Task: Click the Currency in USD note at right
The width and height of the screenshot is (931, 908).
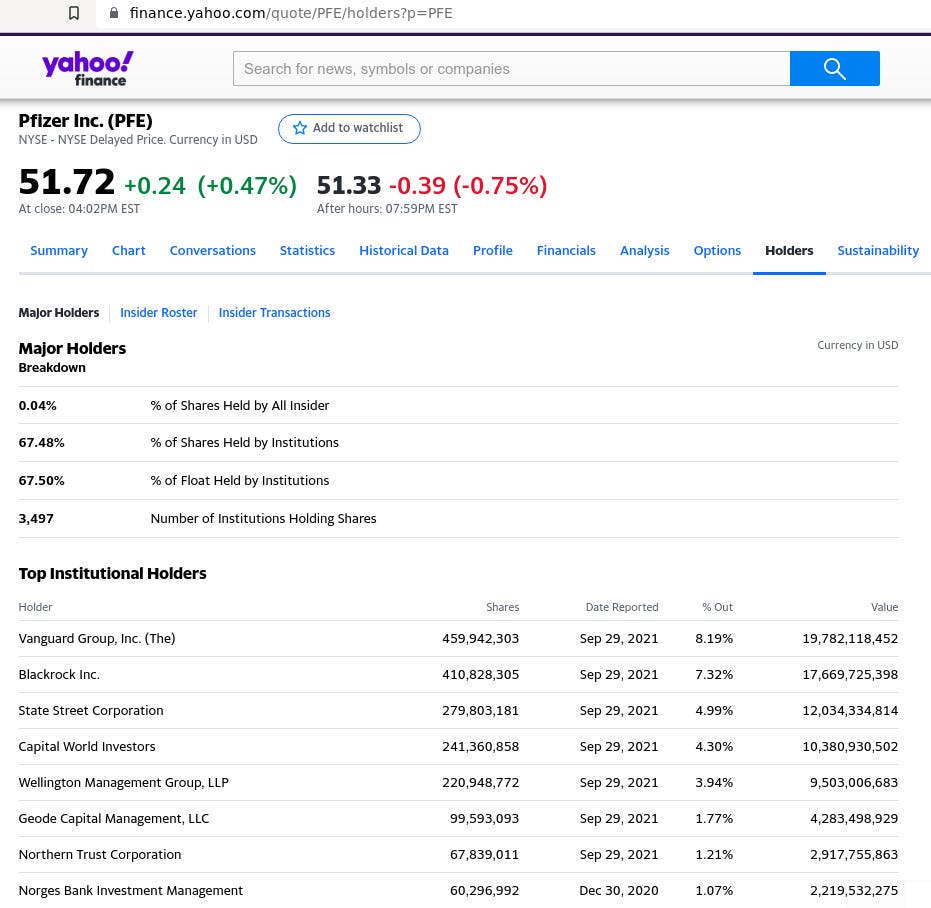Action: (x=857, y=345)
